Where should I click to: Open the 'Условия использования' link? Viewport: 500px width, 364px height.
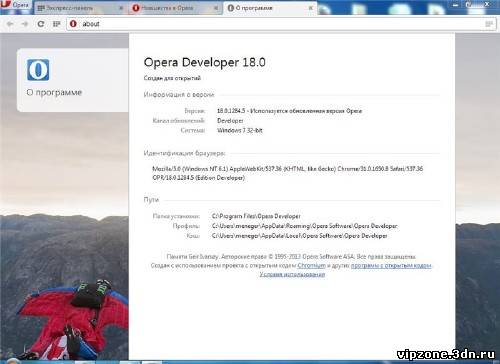[x=292, y=274]
